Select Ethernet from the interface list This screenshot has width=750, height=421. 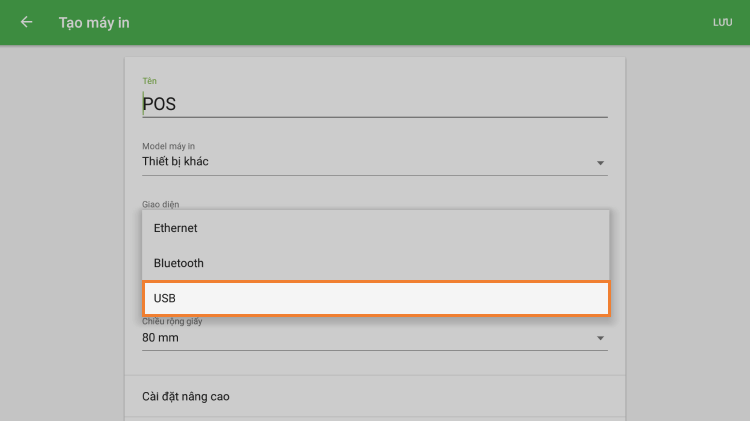click(375, 228)
